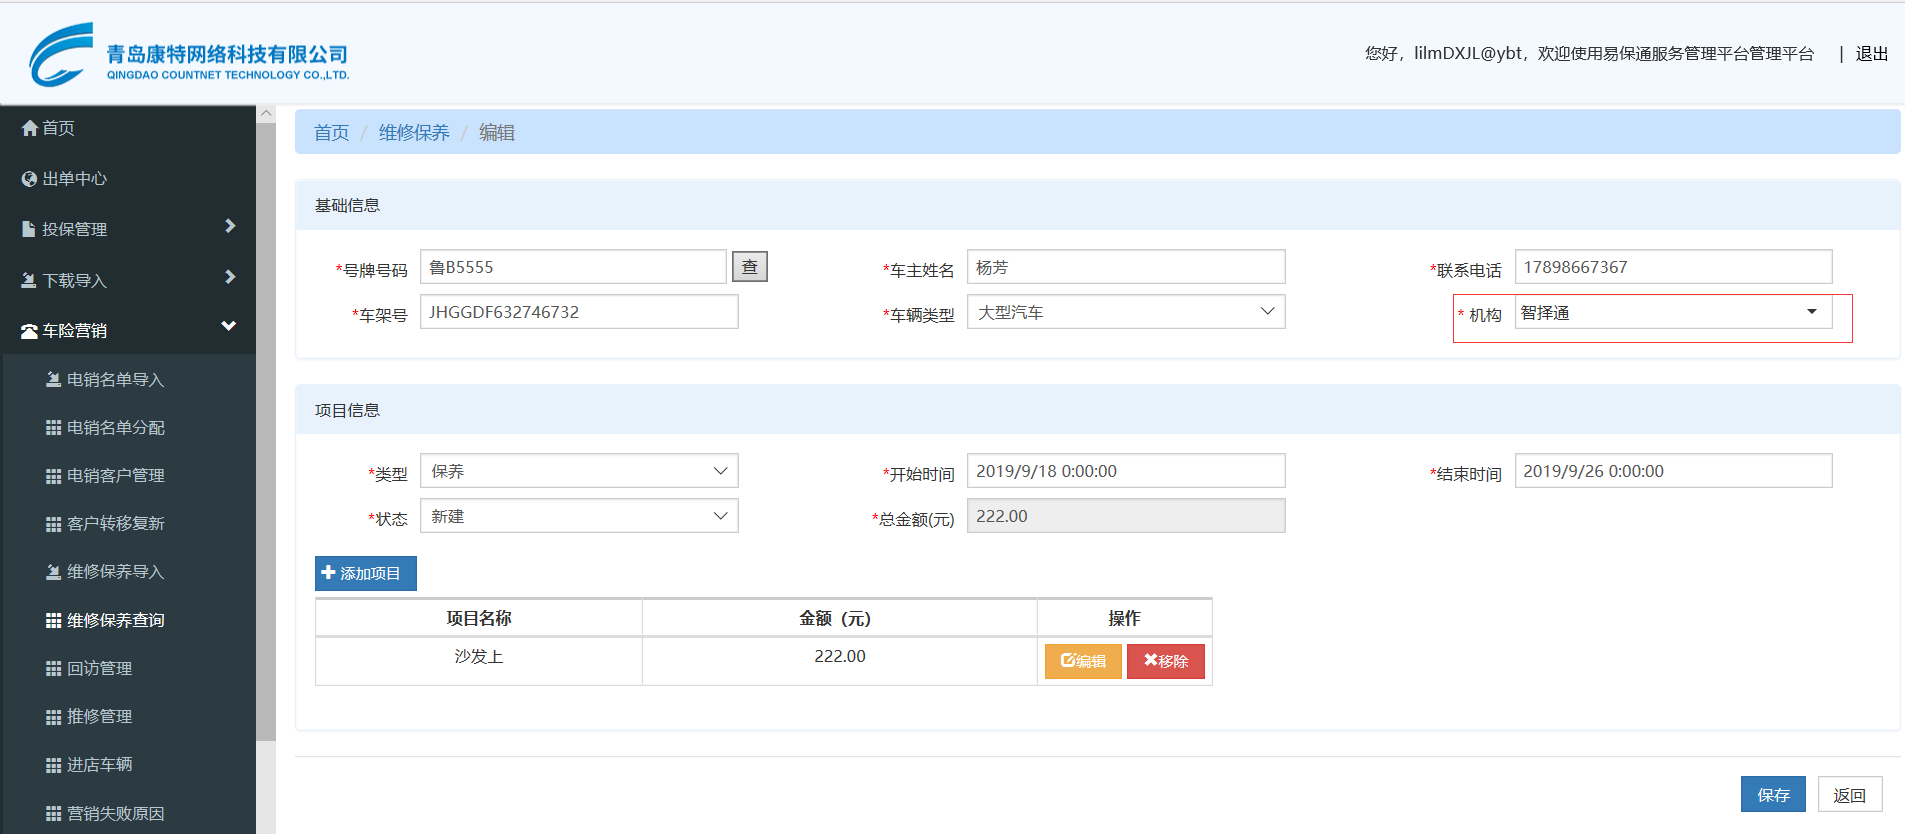Click the 添加项目 button
1905x834 pixels.
coord(366,574)
